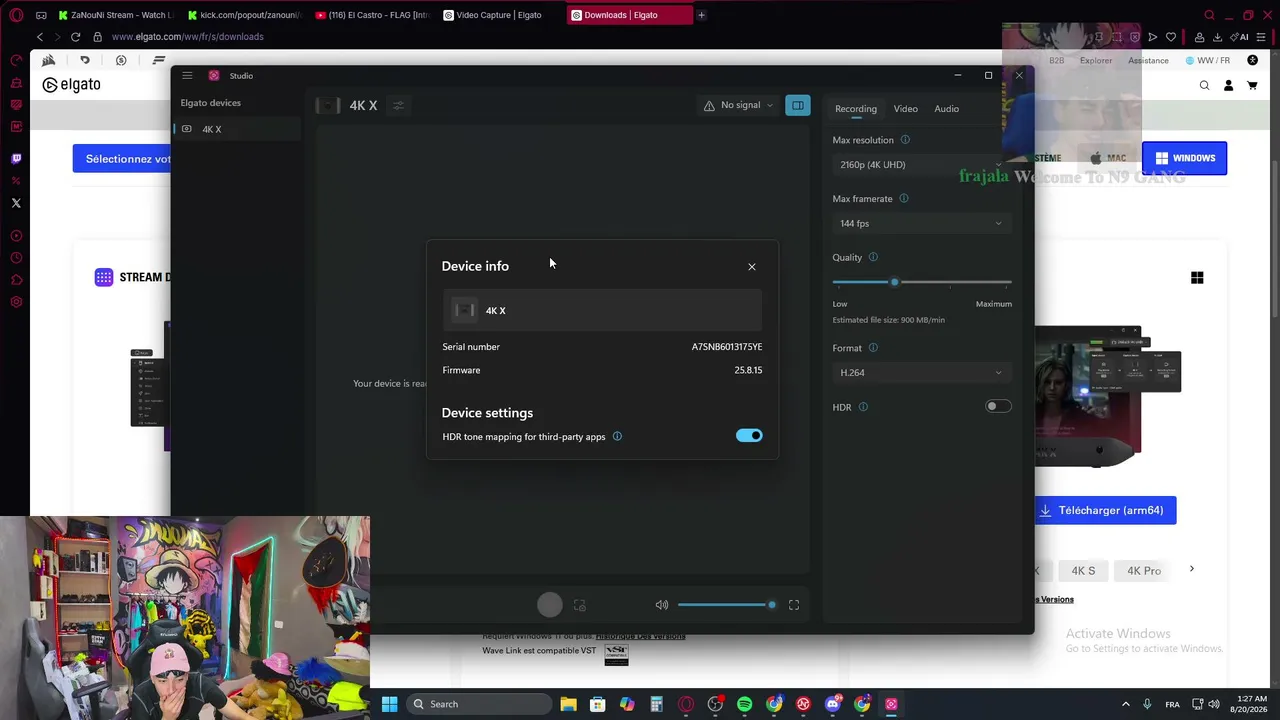This screenshot has height=720, width=1280.
Task: Open X in the Opera sidebar
Action: point(16,203)
